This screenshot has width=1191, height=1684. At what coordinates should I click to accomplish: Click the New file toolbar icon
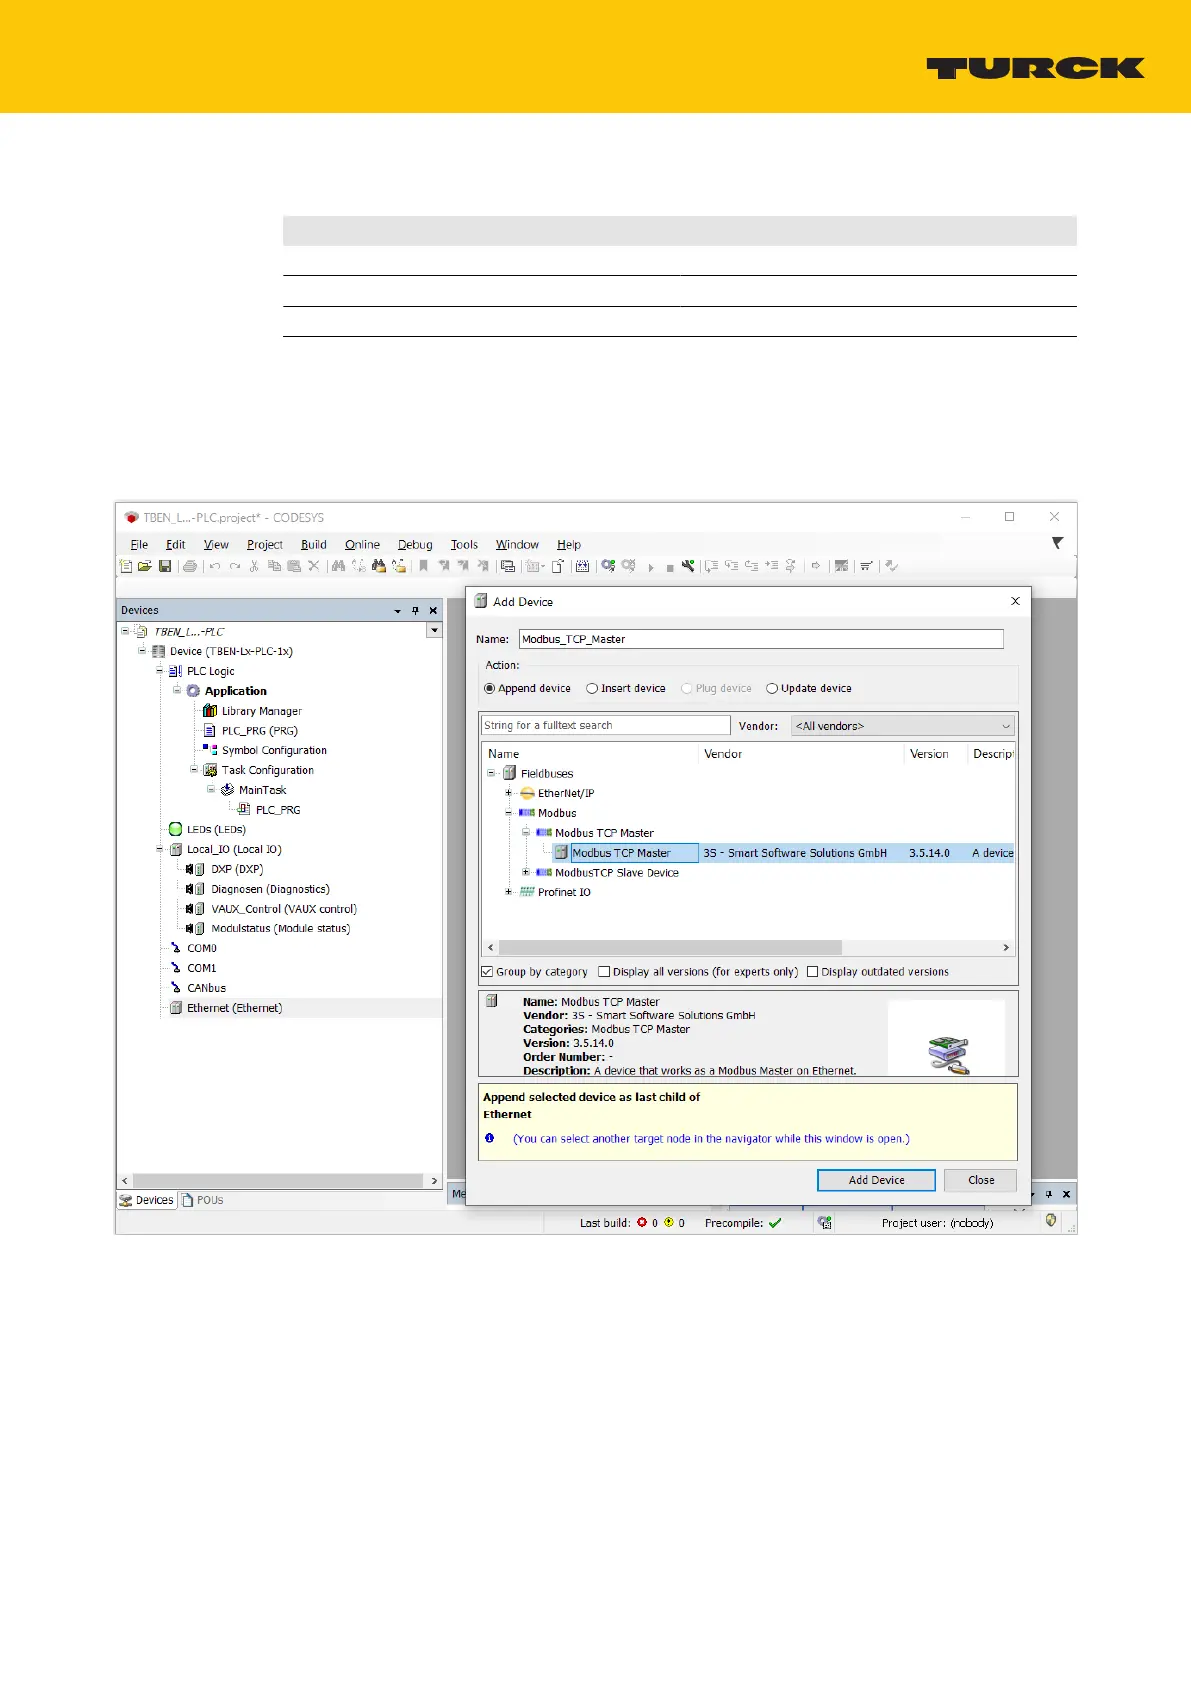(x=126, y=566)
